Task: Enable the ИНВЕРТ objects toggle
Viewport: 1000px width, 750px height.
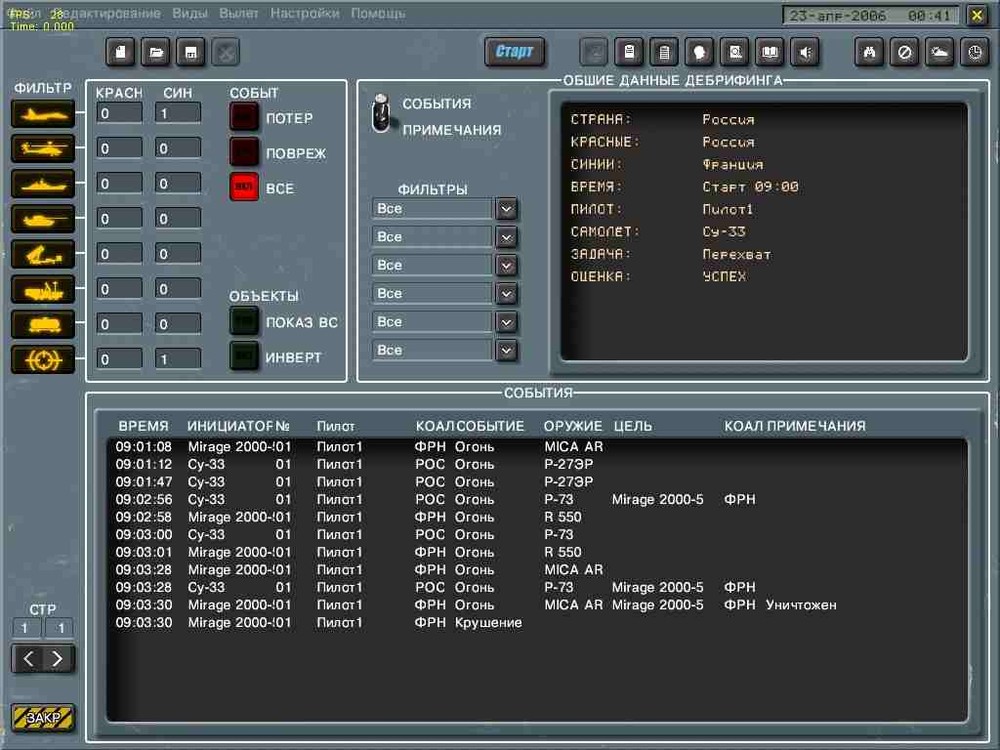Action: click(x=244, y=357)
